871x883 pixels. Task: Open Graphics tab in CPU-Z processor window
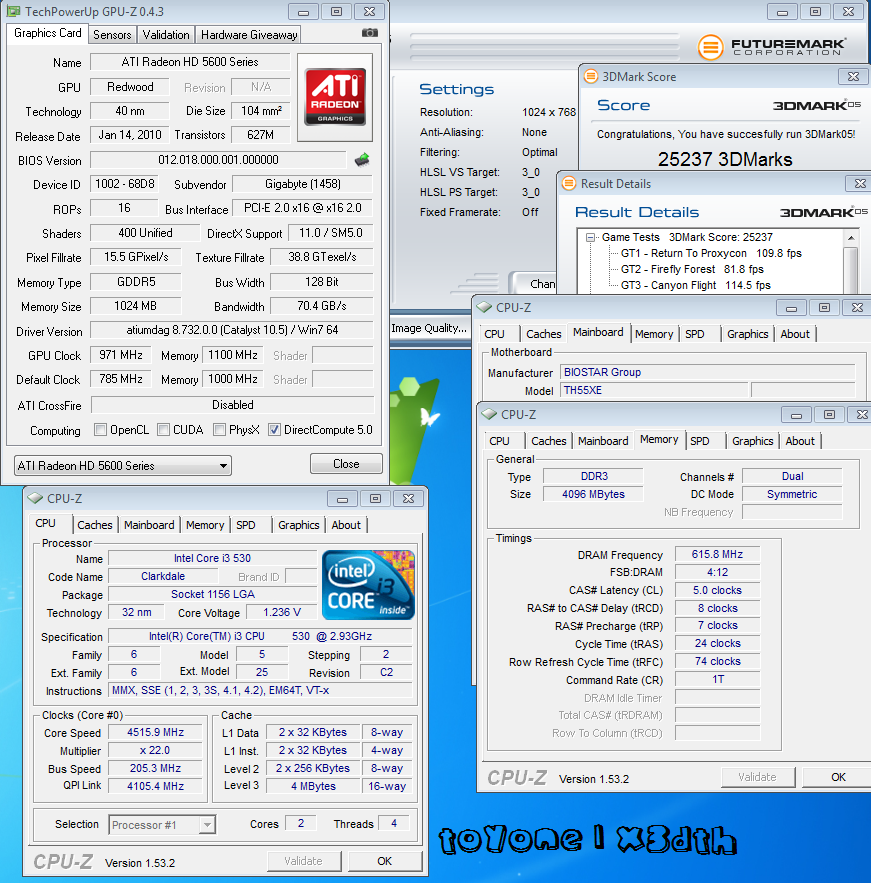tap(298, 525)
